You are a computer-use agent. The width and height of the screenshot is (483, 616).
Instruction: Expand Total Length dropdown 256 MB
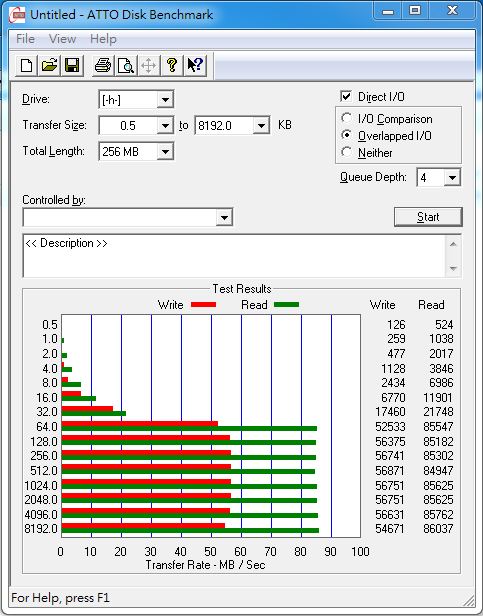165,152
